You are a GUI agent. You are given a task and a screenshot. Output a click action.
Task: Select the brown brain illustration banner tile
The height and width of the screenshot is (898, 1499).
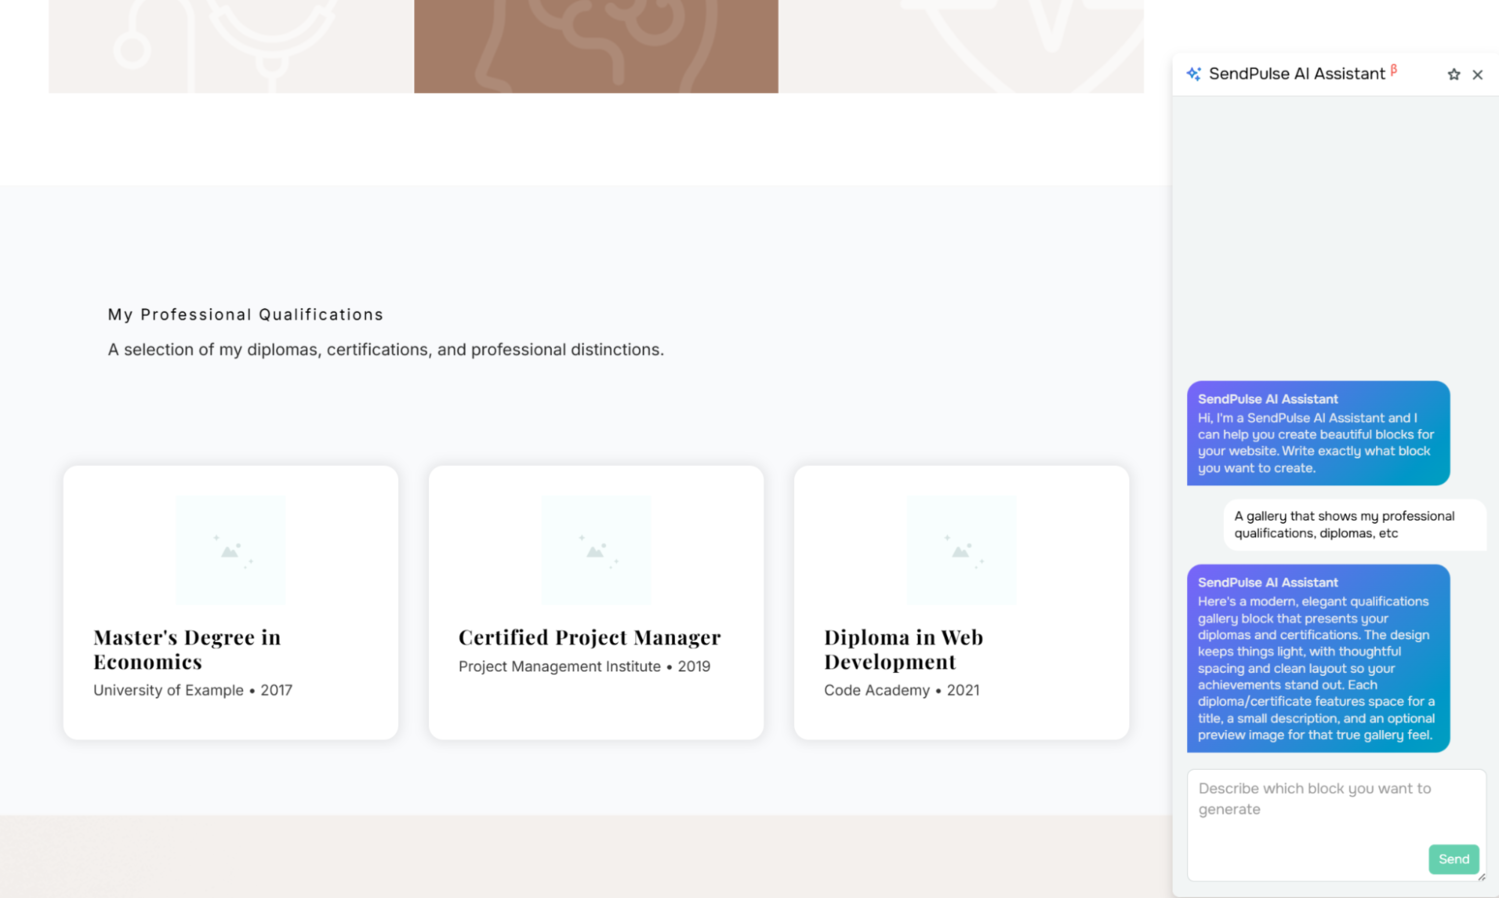click(595, 46)
